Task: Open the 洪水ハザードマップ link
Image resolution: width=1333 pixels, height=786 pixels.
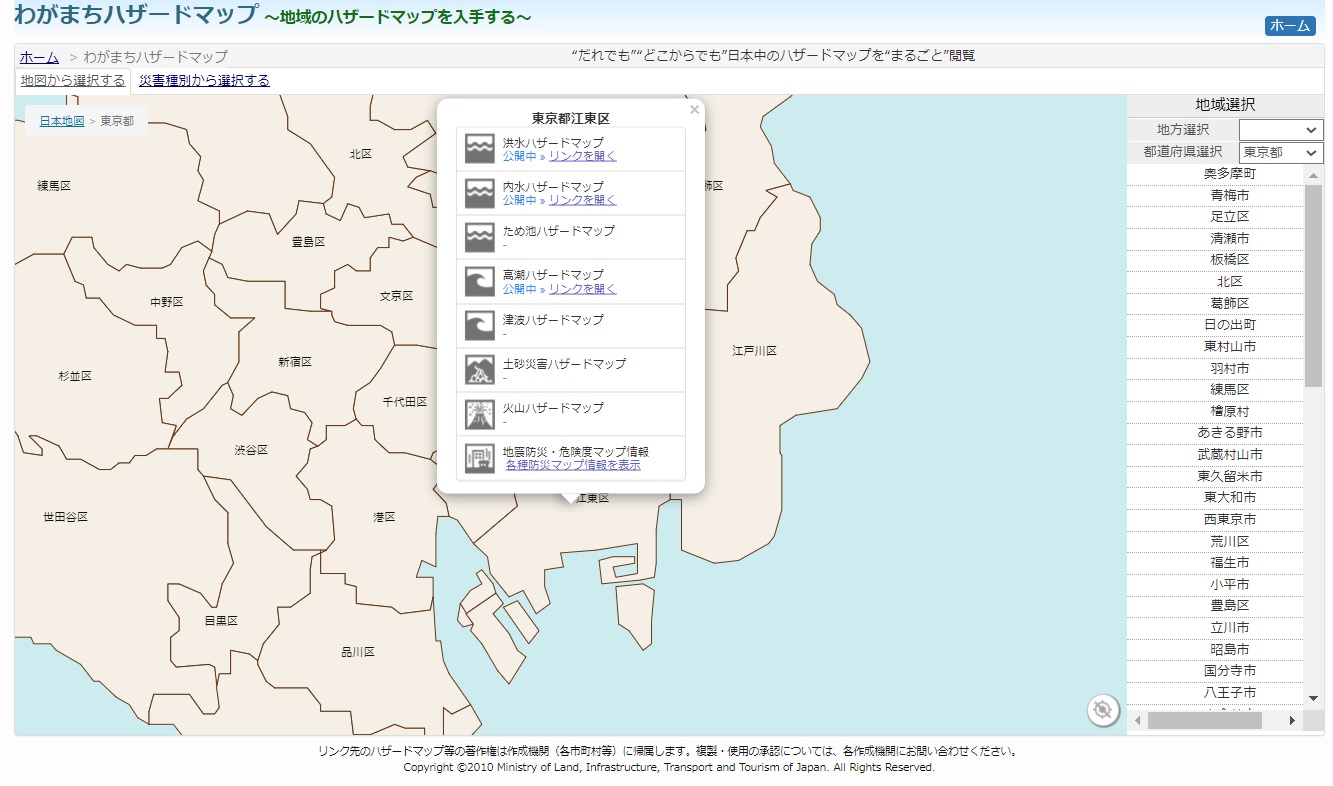Action: (x=582, y=156)
